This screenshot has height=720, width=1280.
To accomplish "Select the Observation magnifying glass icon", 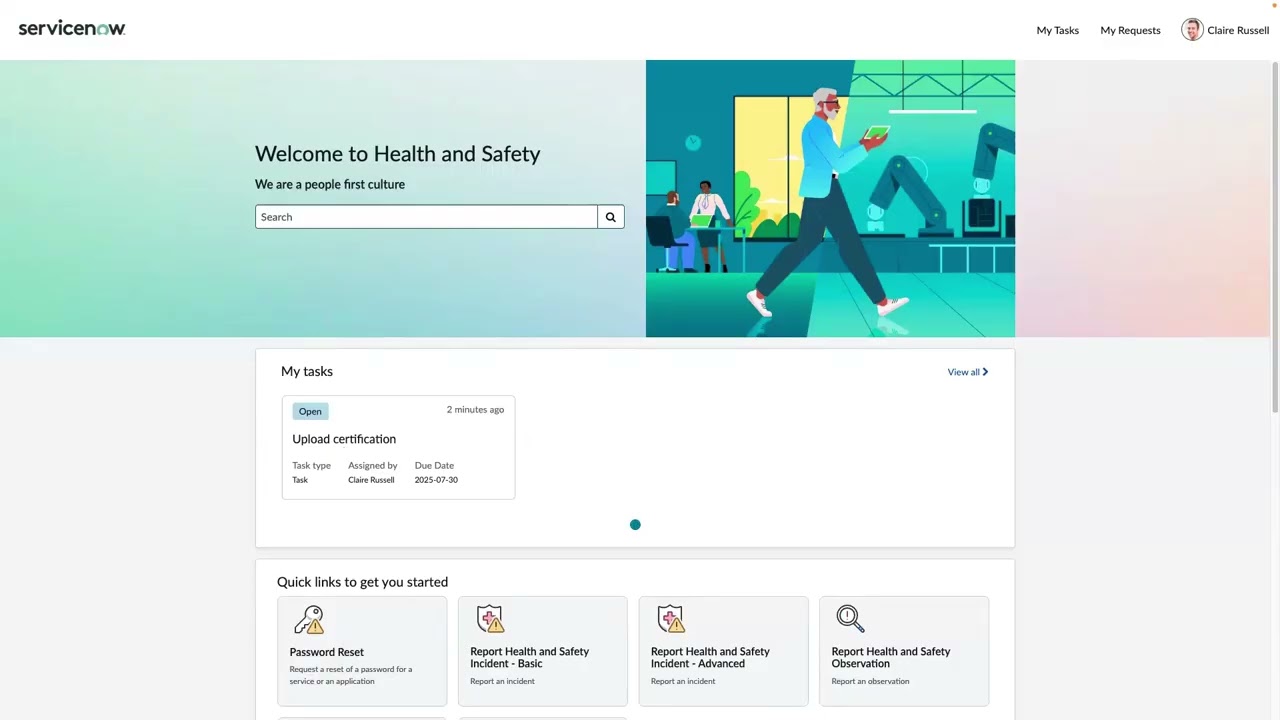I will click(850, 619).
